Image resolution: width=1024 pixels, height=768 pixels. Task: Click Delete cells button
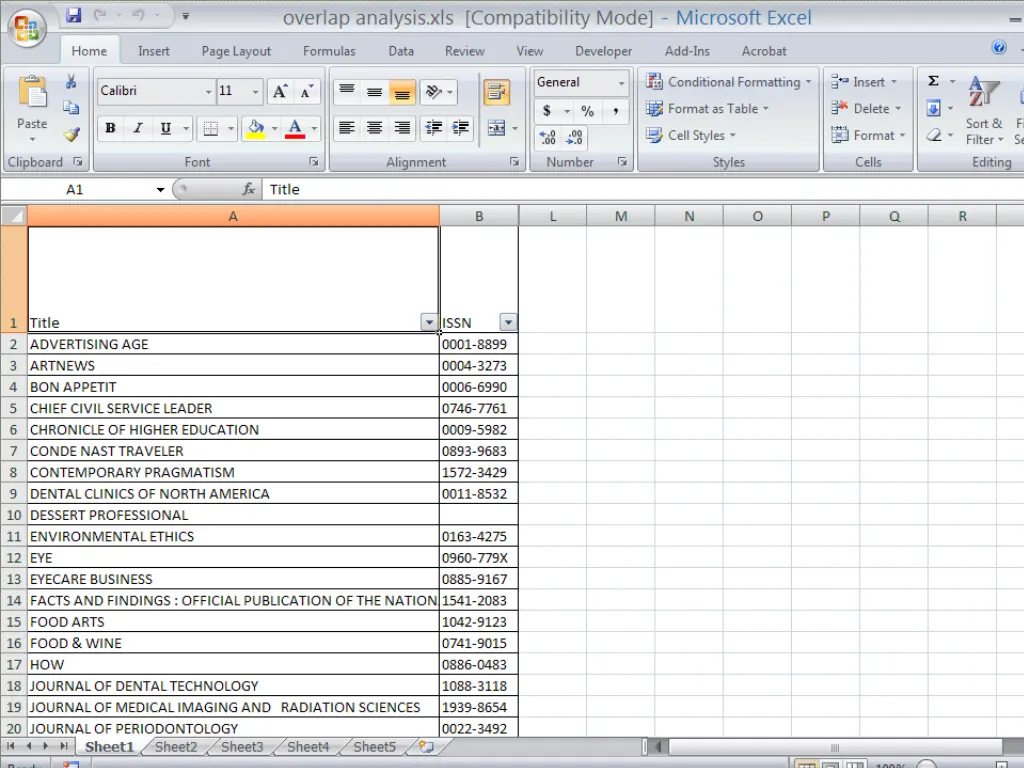pyautogui.click(x=866, y=108)
